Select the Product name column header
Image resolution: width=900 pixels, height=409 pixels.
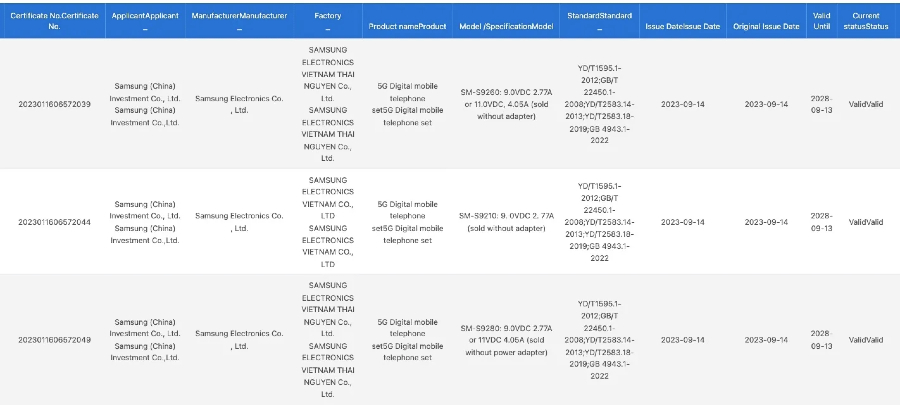click(x=406, y=25)
